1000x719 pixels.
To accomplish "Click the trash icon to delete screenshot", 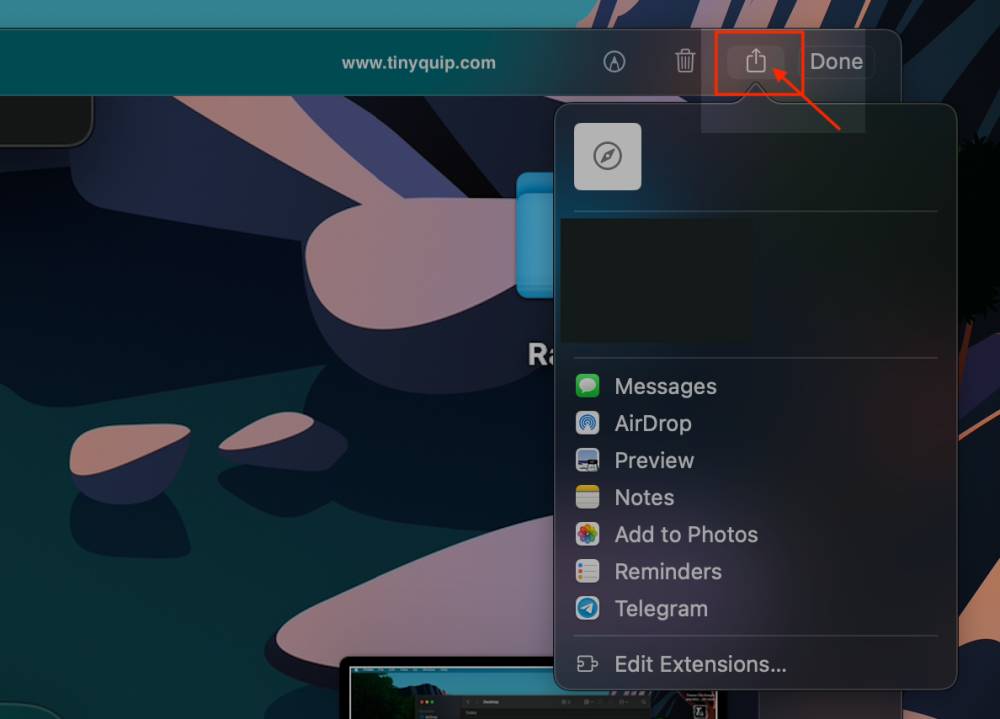I will coord(685,62).
